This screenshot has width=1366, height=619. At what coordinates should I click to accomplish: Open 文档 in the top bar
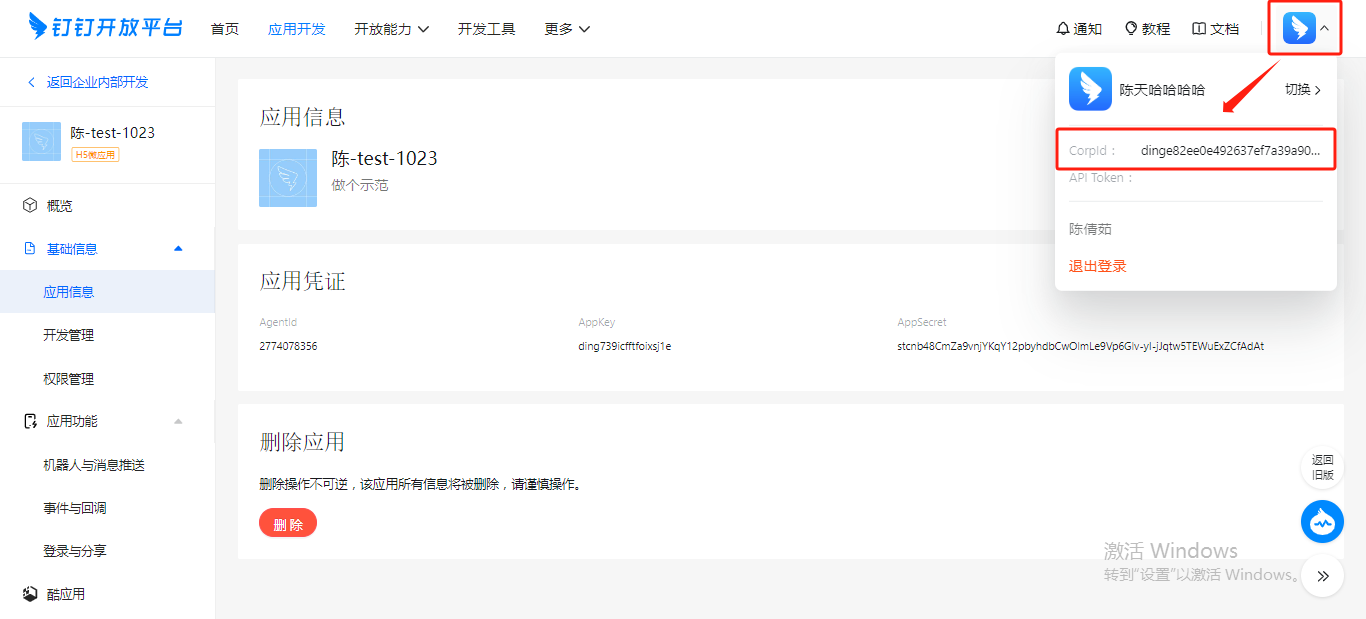click(x=1225, y=29)
